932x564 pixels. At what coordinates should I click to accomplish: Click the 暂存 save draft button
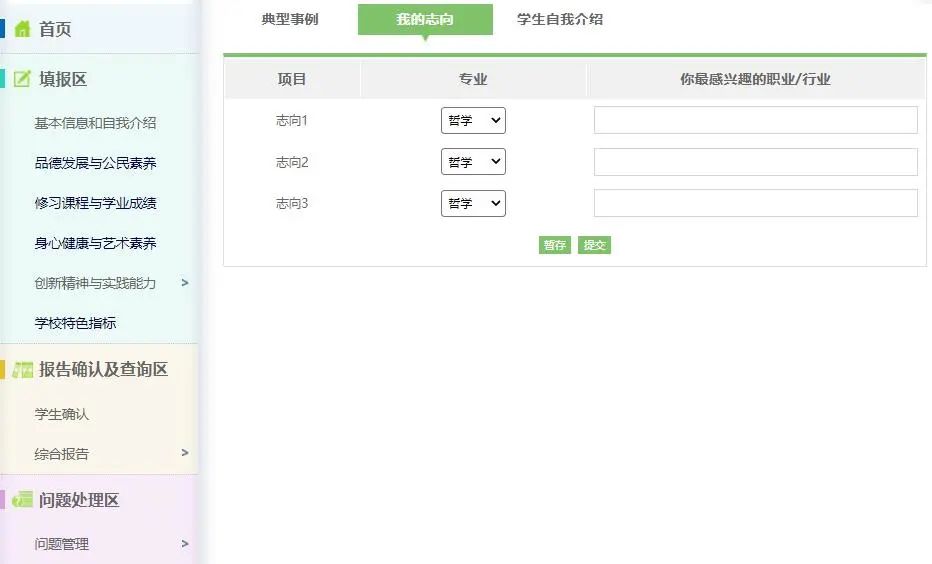tap(555, 245)
